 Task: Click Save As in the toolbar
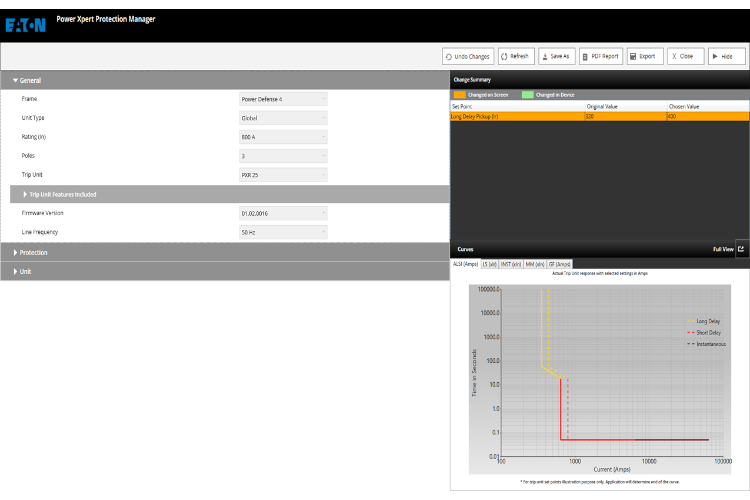[x=554, y=57]
